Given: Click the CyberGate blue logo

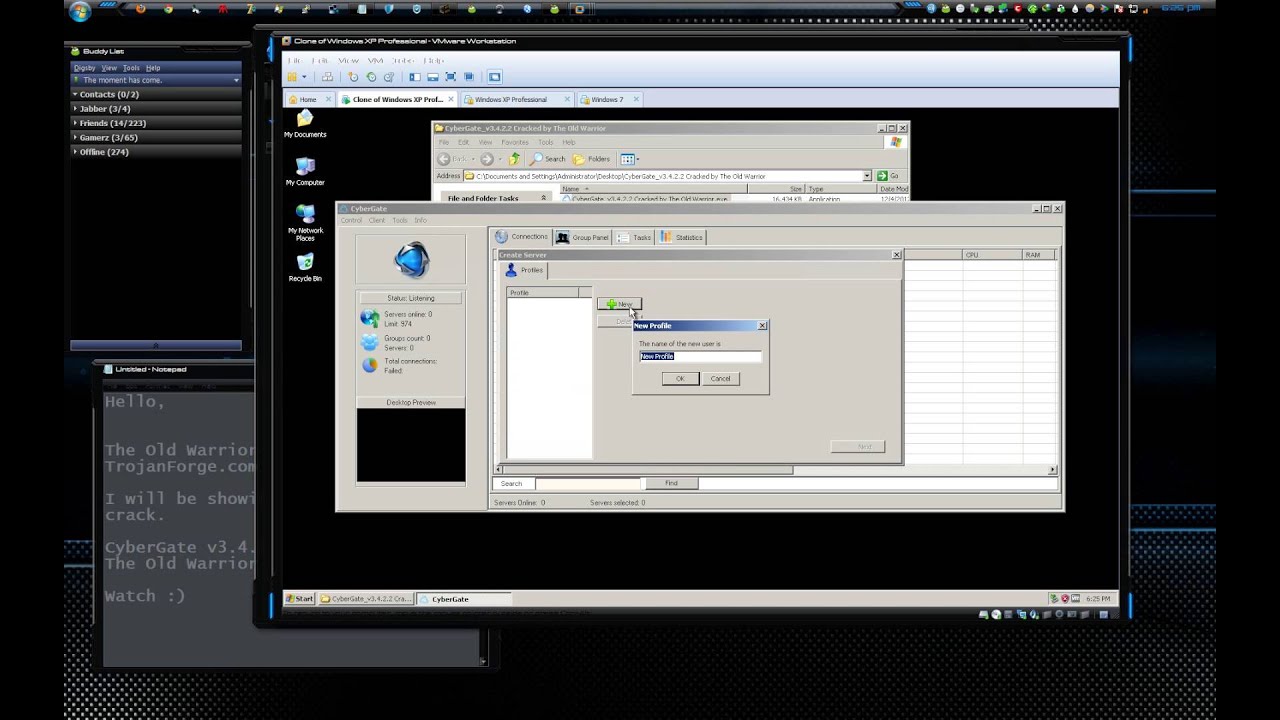Looking at the screenshot, I should click(x=411, y=260).
